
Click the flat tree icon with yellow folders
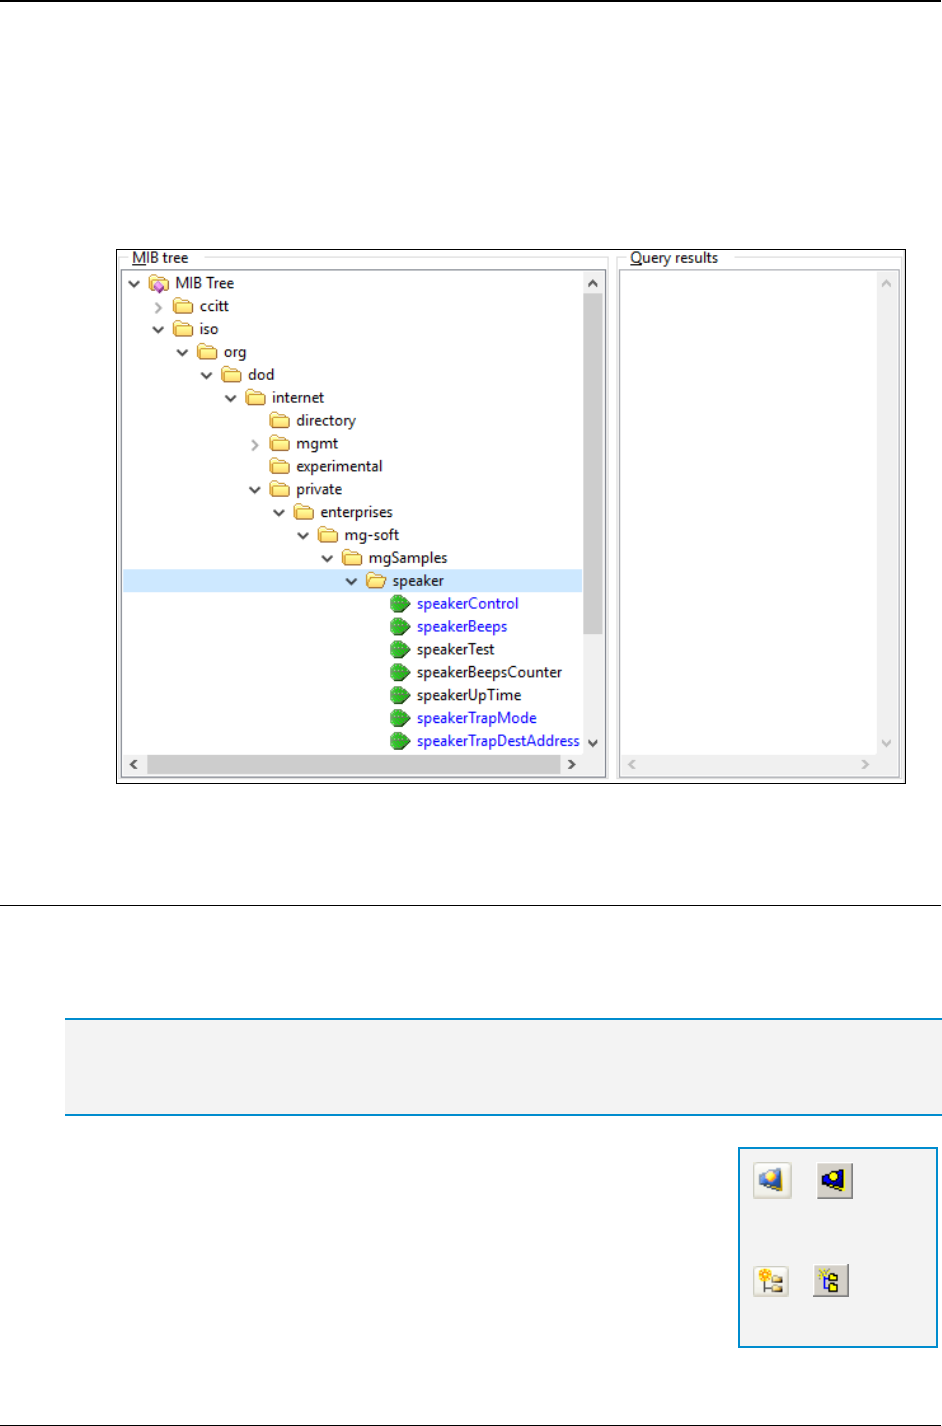[831, 1281]
